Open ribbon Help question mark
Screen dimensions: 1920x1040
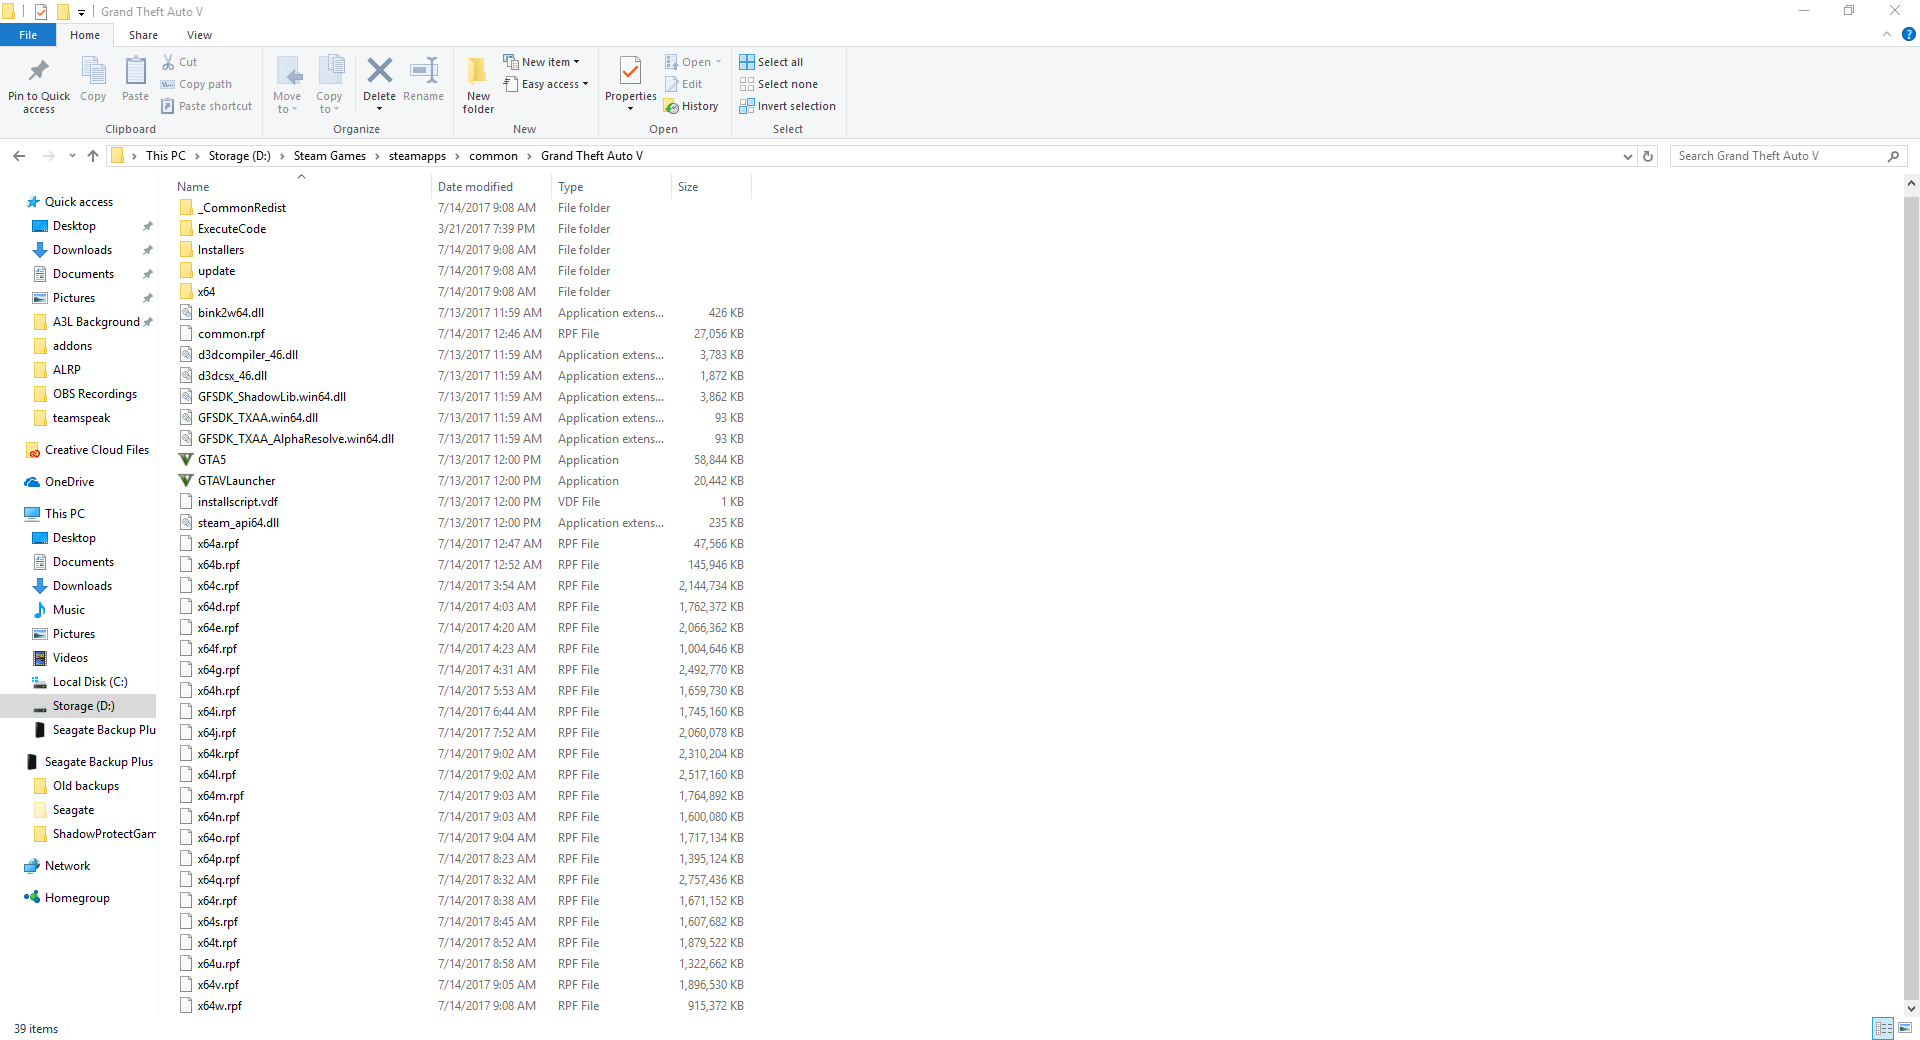tap(1908, 34)
